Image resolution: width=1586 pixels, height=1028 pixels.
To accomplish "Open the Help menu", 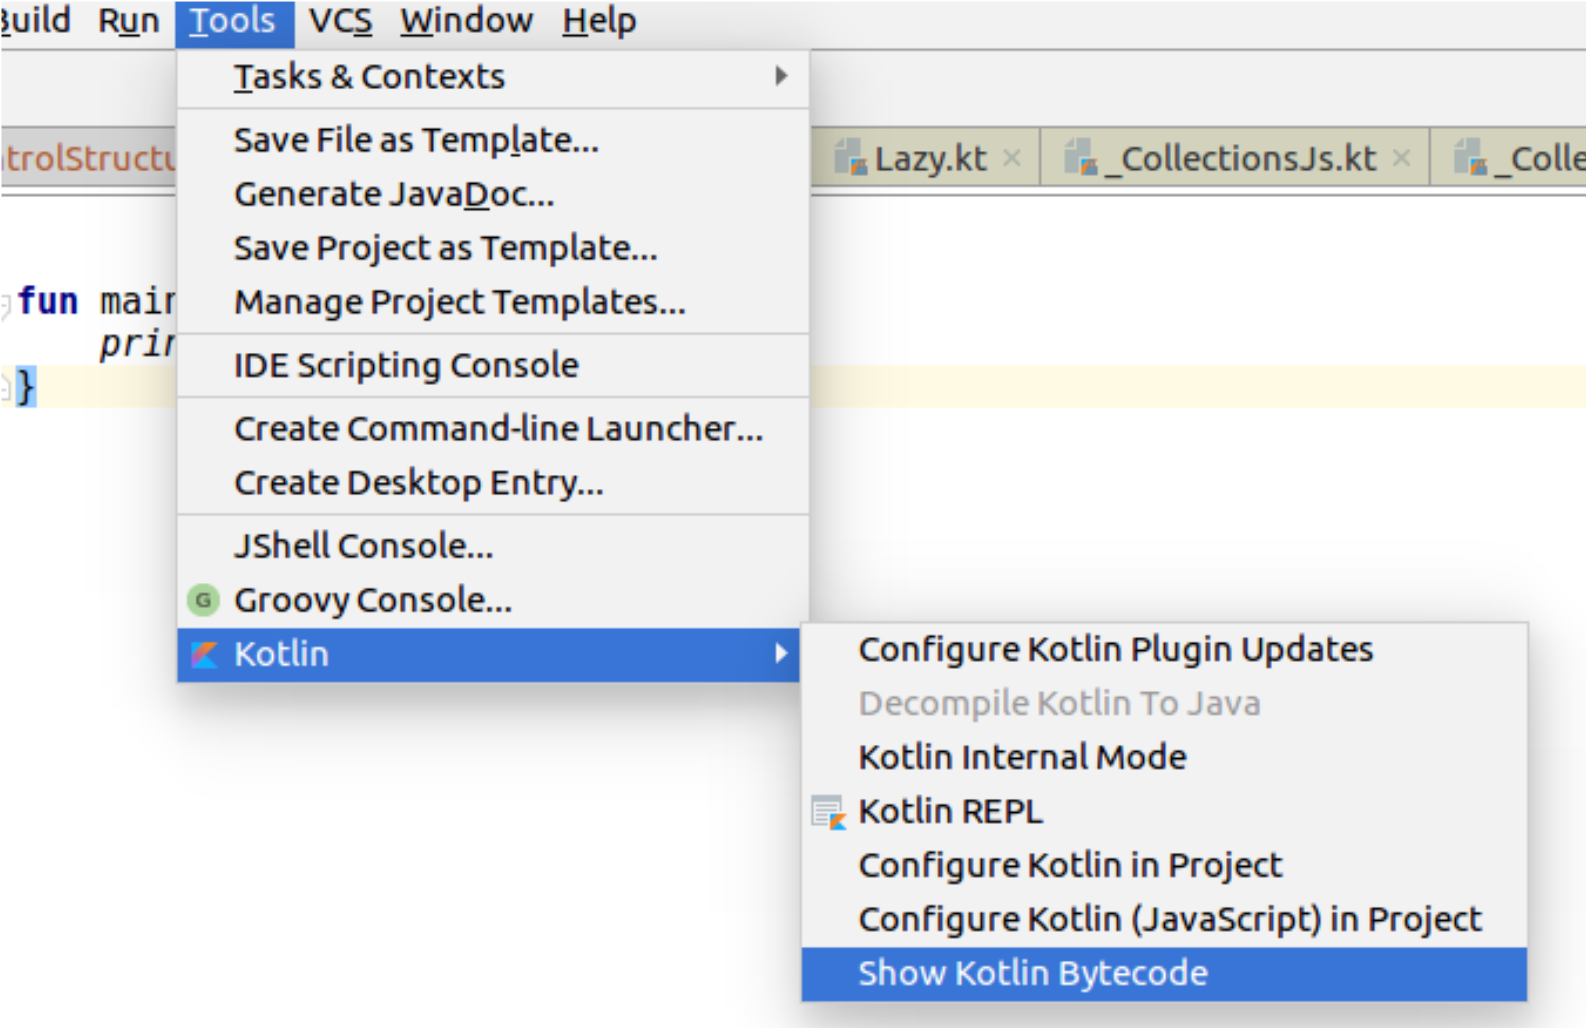I will point(598,21).
